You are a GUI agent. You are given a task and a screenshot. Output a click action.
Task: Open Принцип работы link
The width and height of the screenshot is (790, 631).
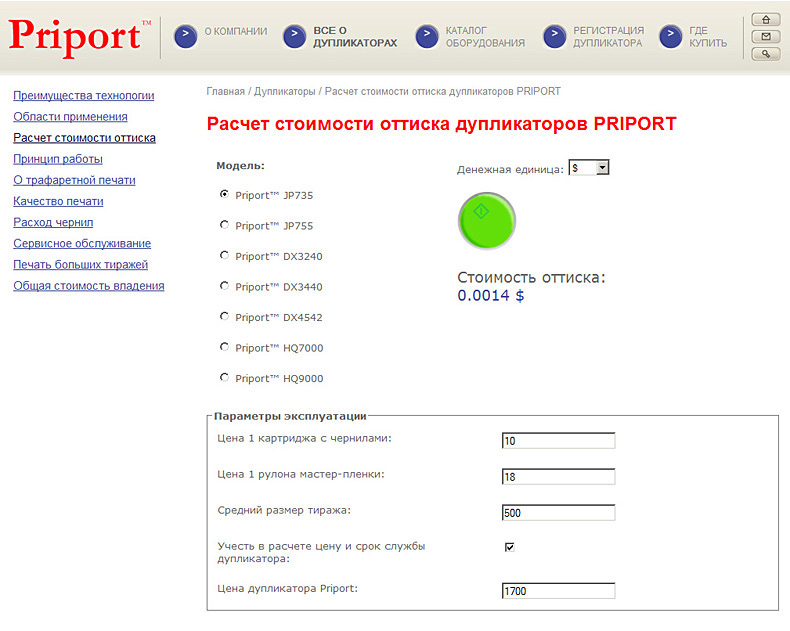[58, 159]
